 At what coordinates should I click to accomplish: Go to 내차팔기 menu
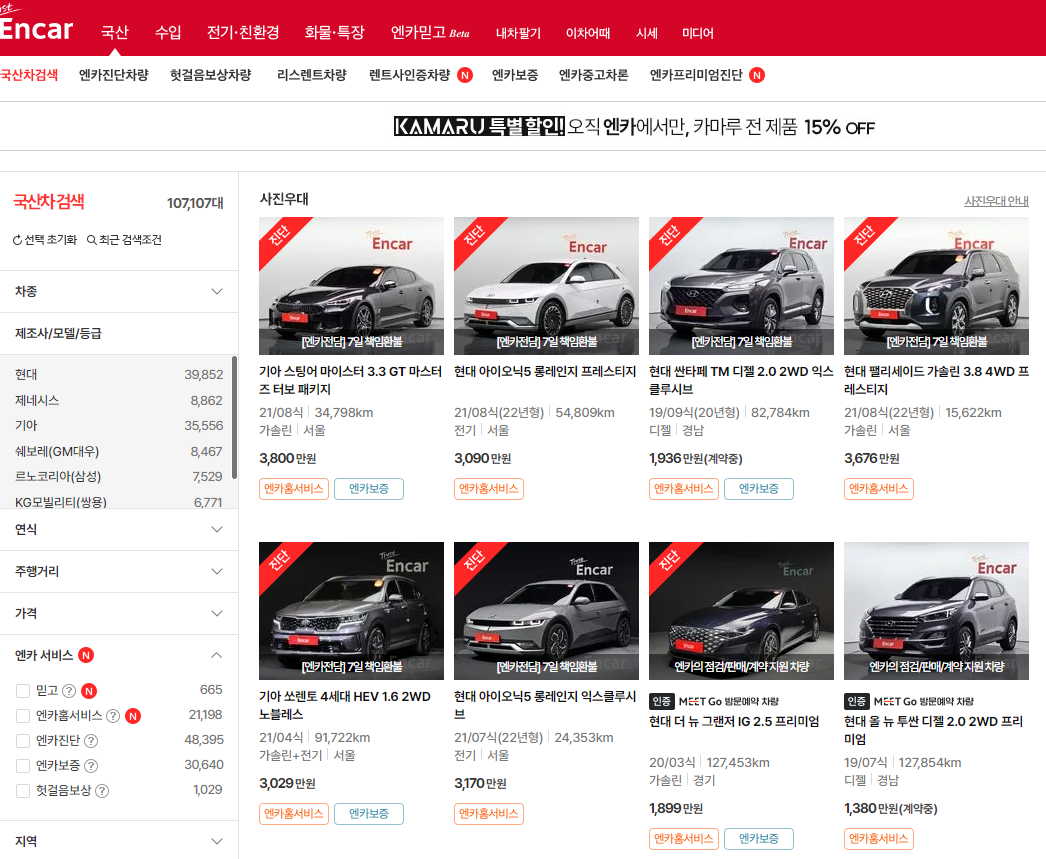(x=518, y=33)
